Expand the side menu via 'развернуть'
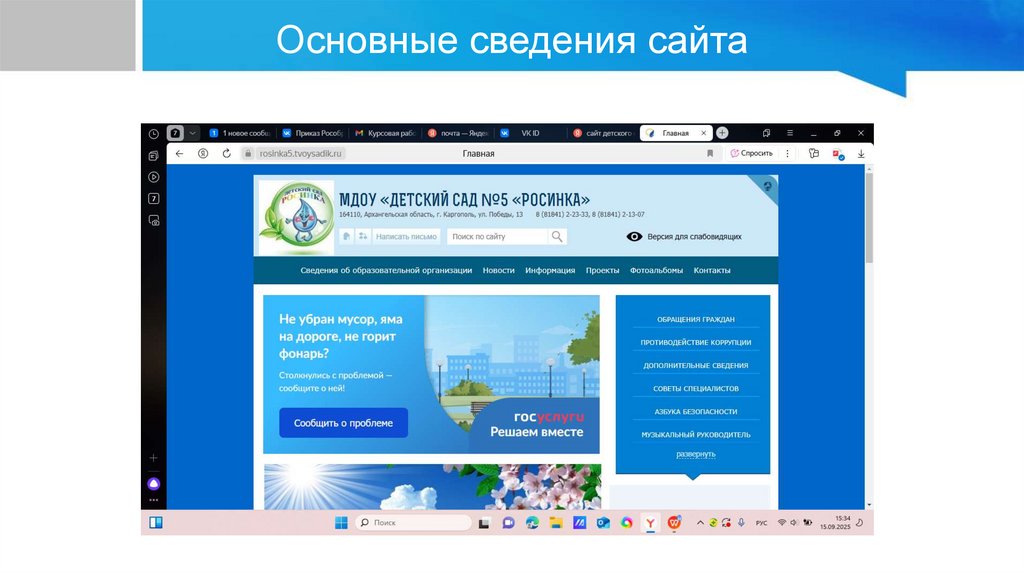This screenshot has height=574, width=1024. coord(696,454)
